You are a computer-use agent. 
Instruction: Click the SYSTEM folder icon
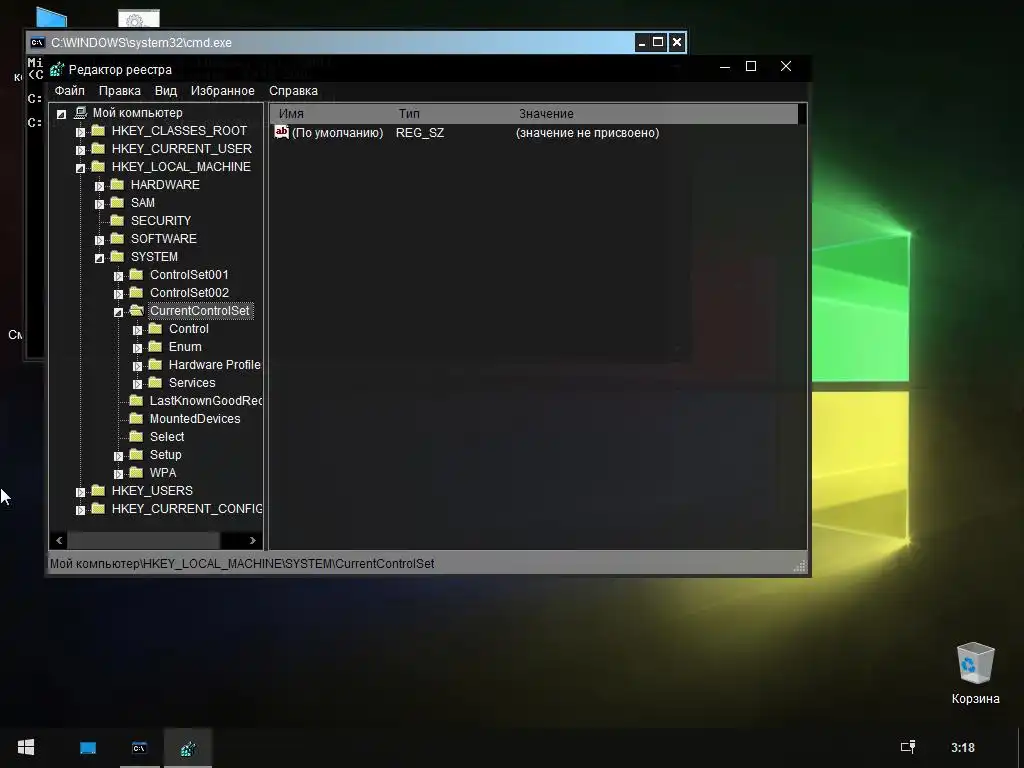point(117,256)
